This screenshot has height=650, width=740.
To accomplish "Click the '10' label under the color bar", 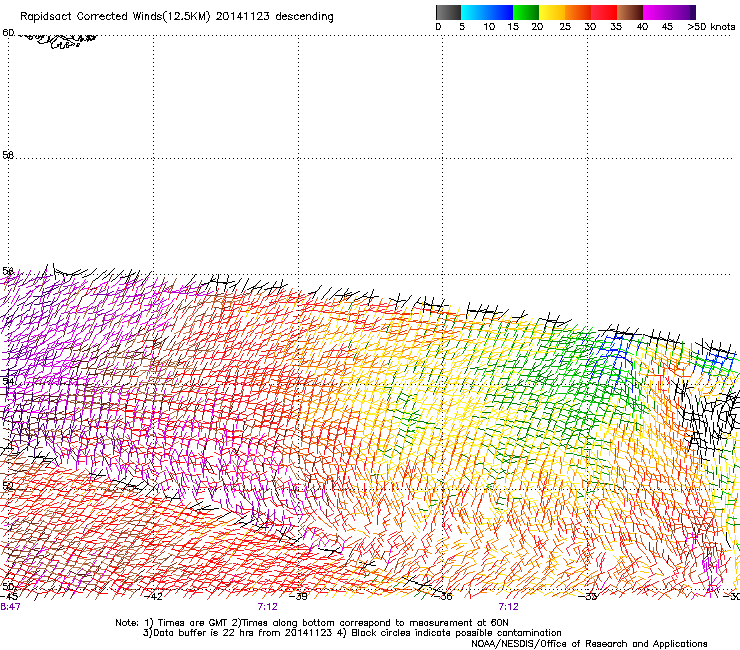I will click(x=489, y=27).
